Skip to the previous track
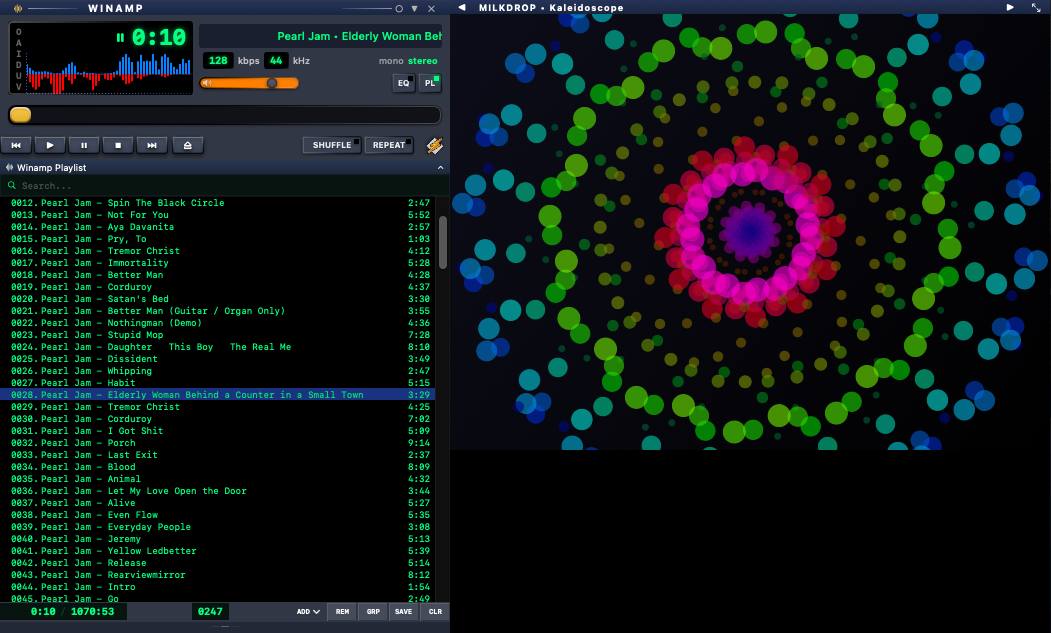Screen dimensions: 1051x633 pyautogui.click(x=16, y=145)
